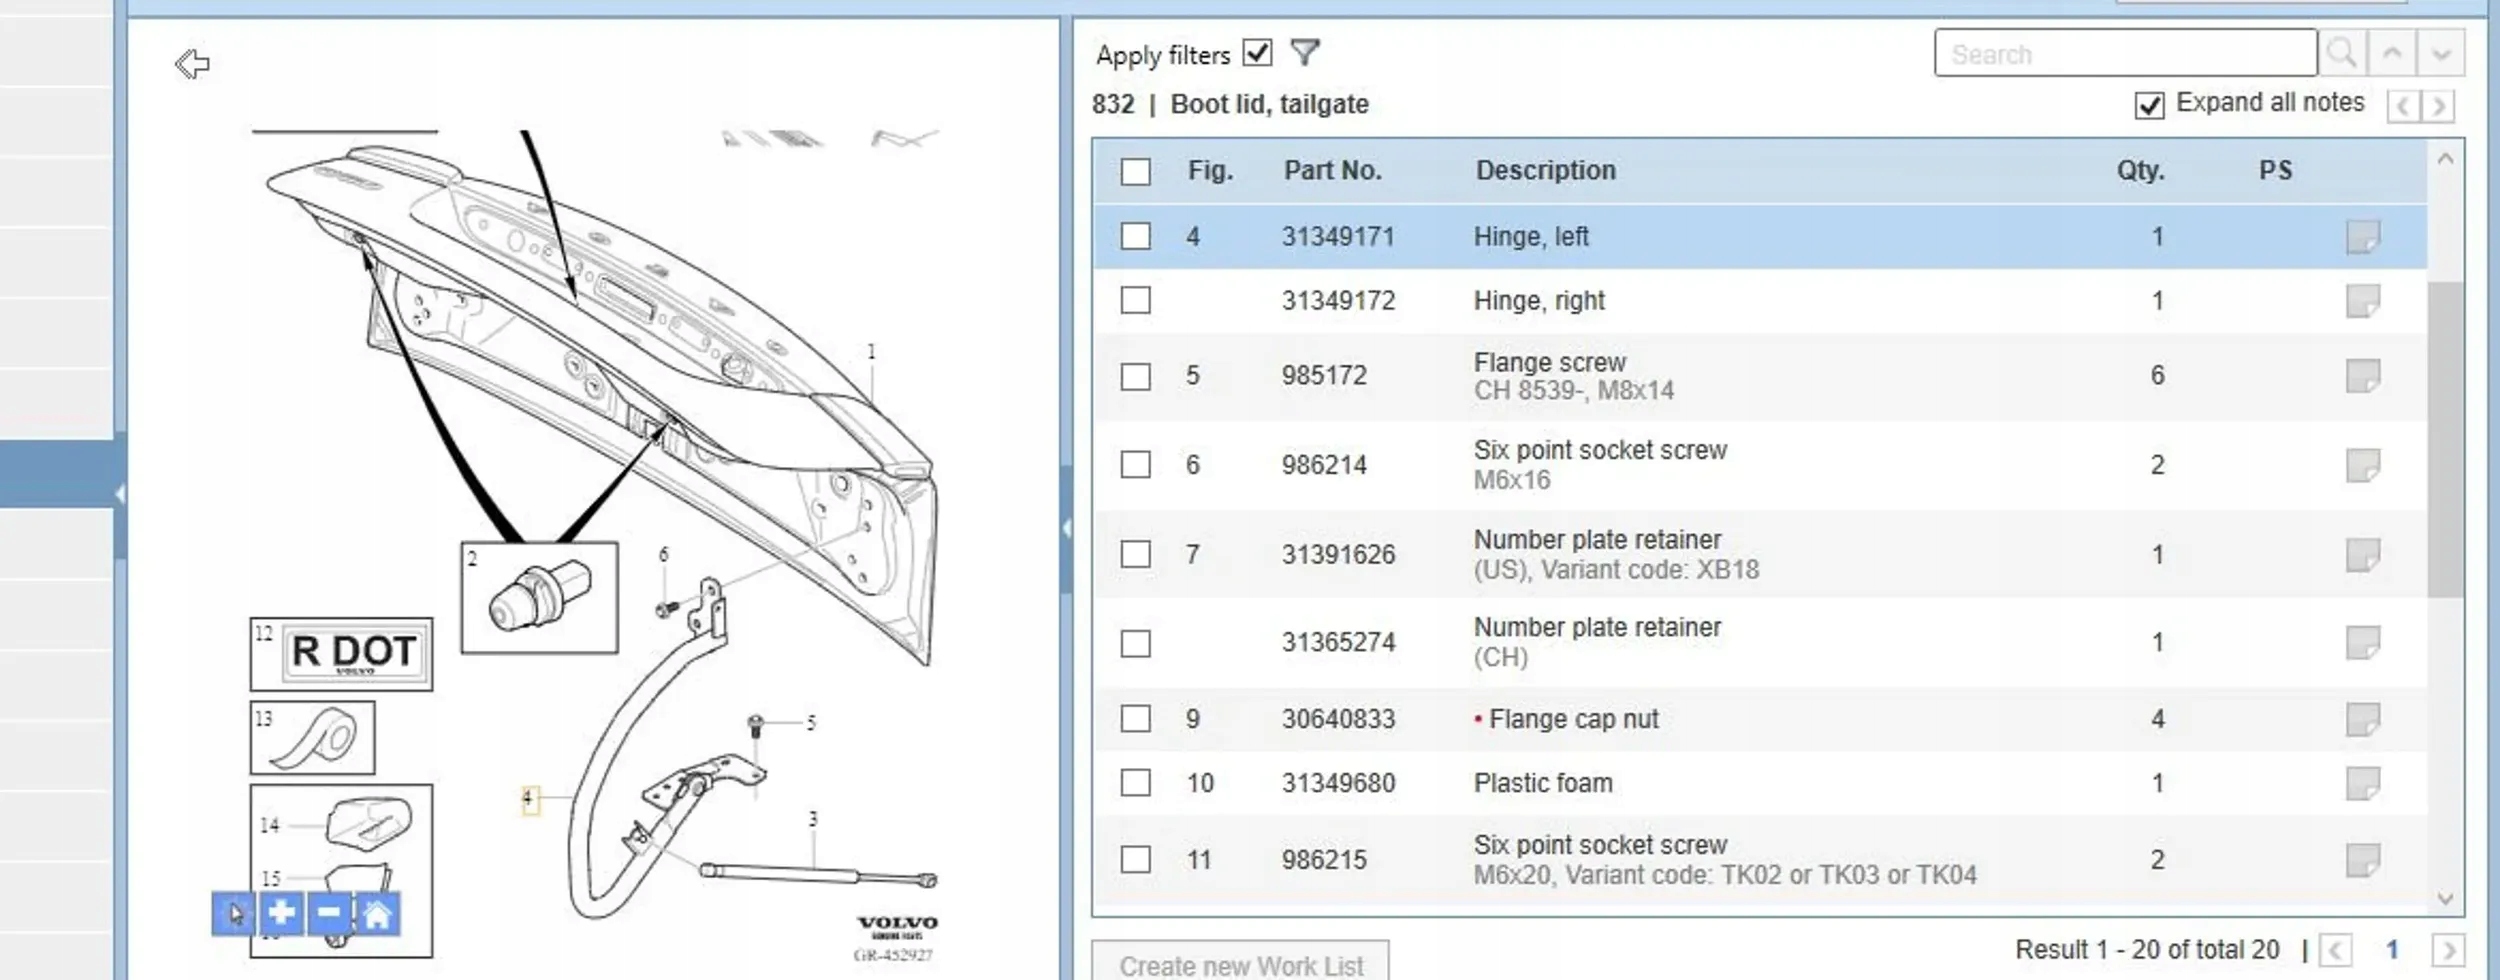The image size is (2500, 980).
Task: Open note icon for part 31391626 row
Action: pos(2363,555)
